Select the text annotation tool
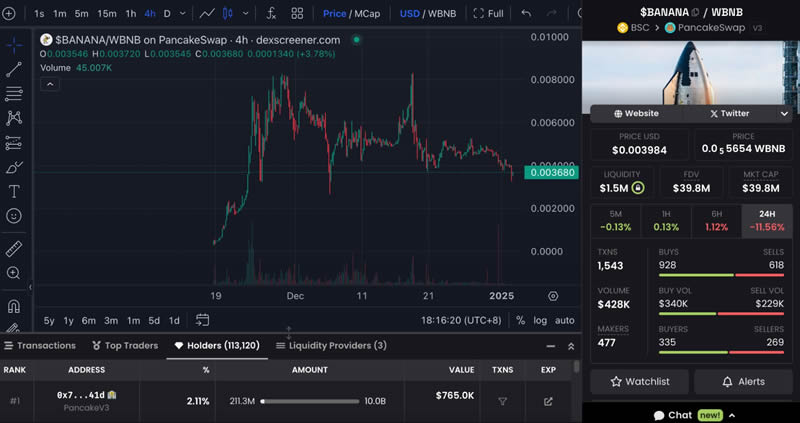Image resolution: width=800 pixels, height=423 pixels. pyautogui.click(x=14, y=191)
